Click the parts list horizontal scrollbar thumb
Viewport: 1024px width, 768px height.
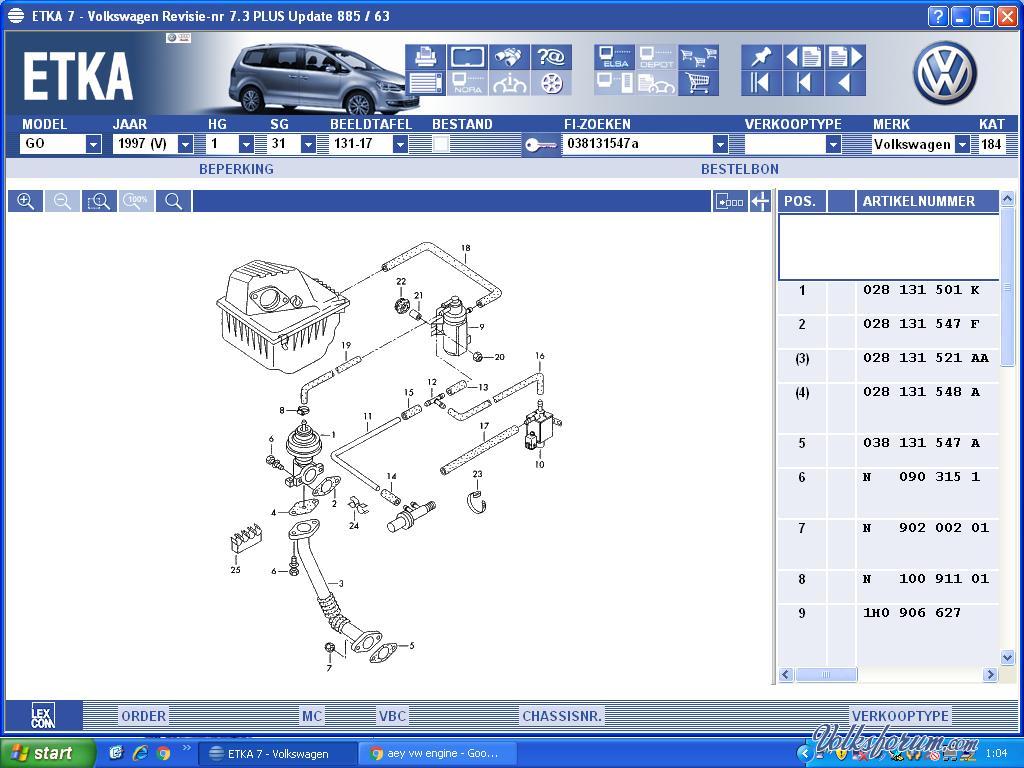(826, 674)
